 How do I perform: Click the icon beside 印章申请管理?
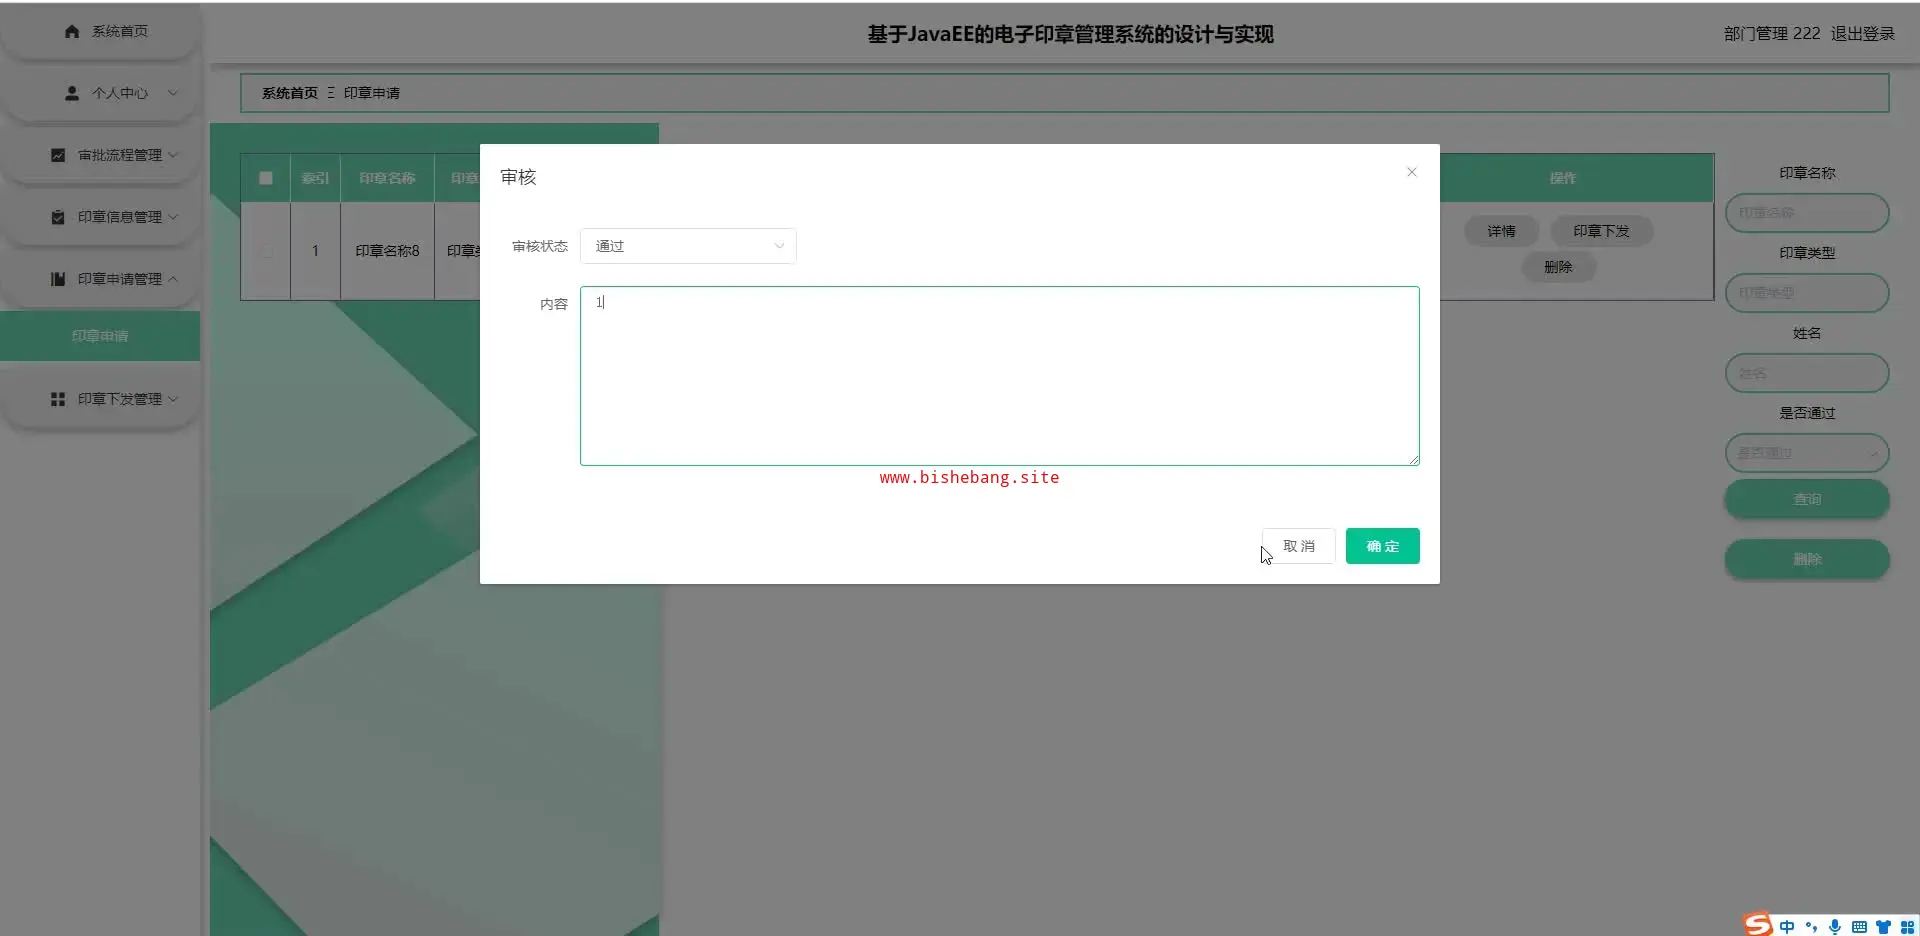coord(58,279)
